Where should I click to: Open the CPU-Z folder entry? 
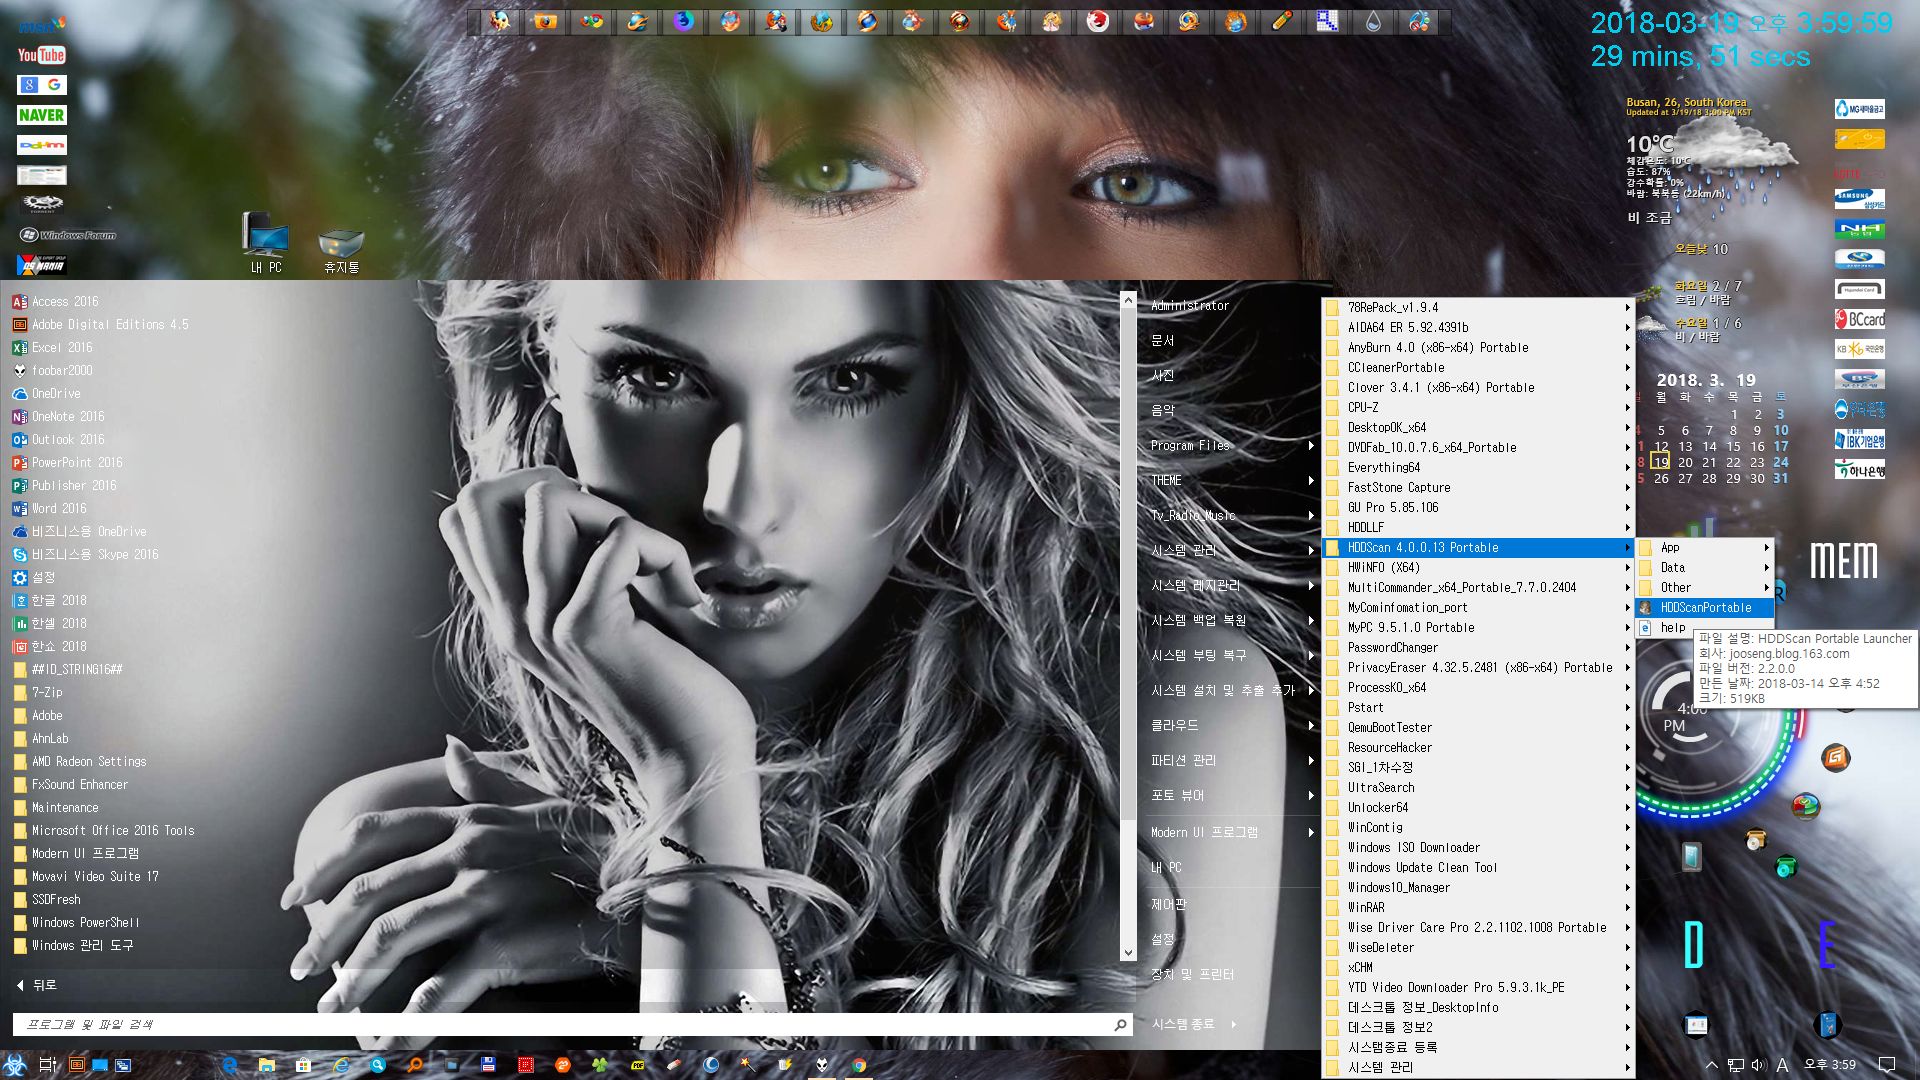(x=1478, y=407)
